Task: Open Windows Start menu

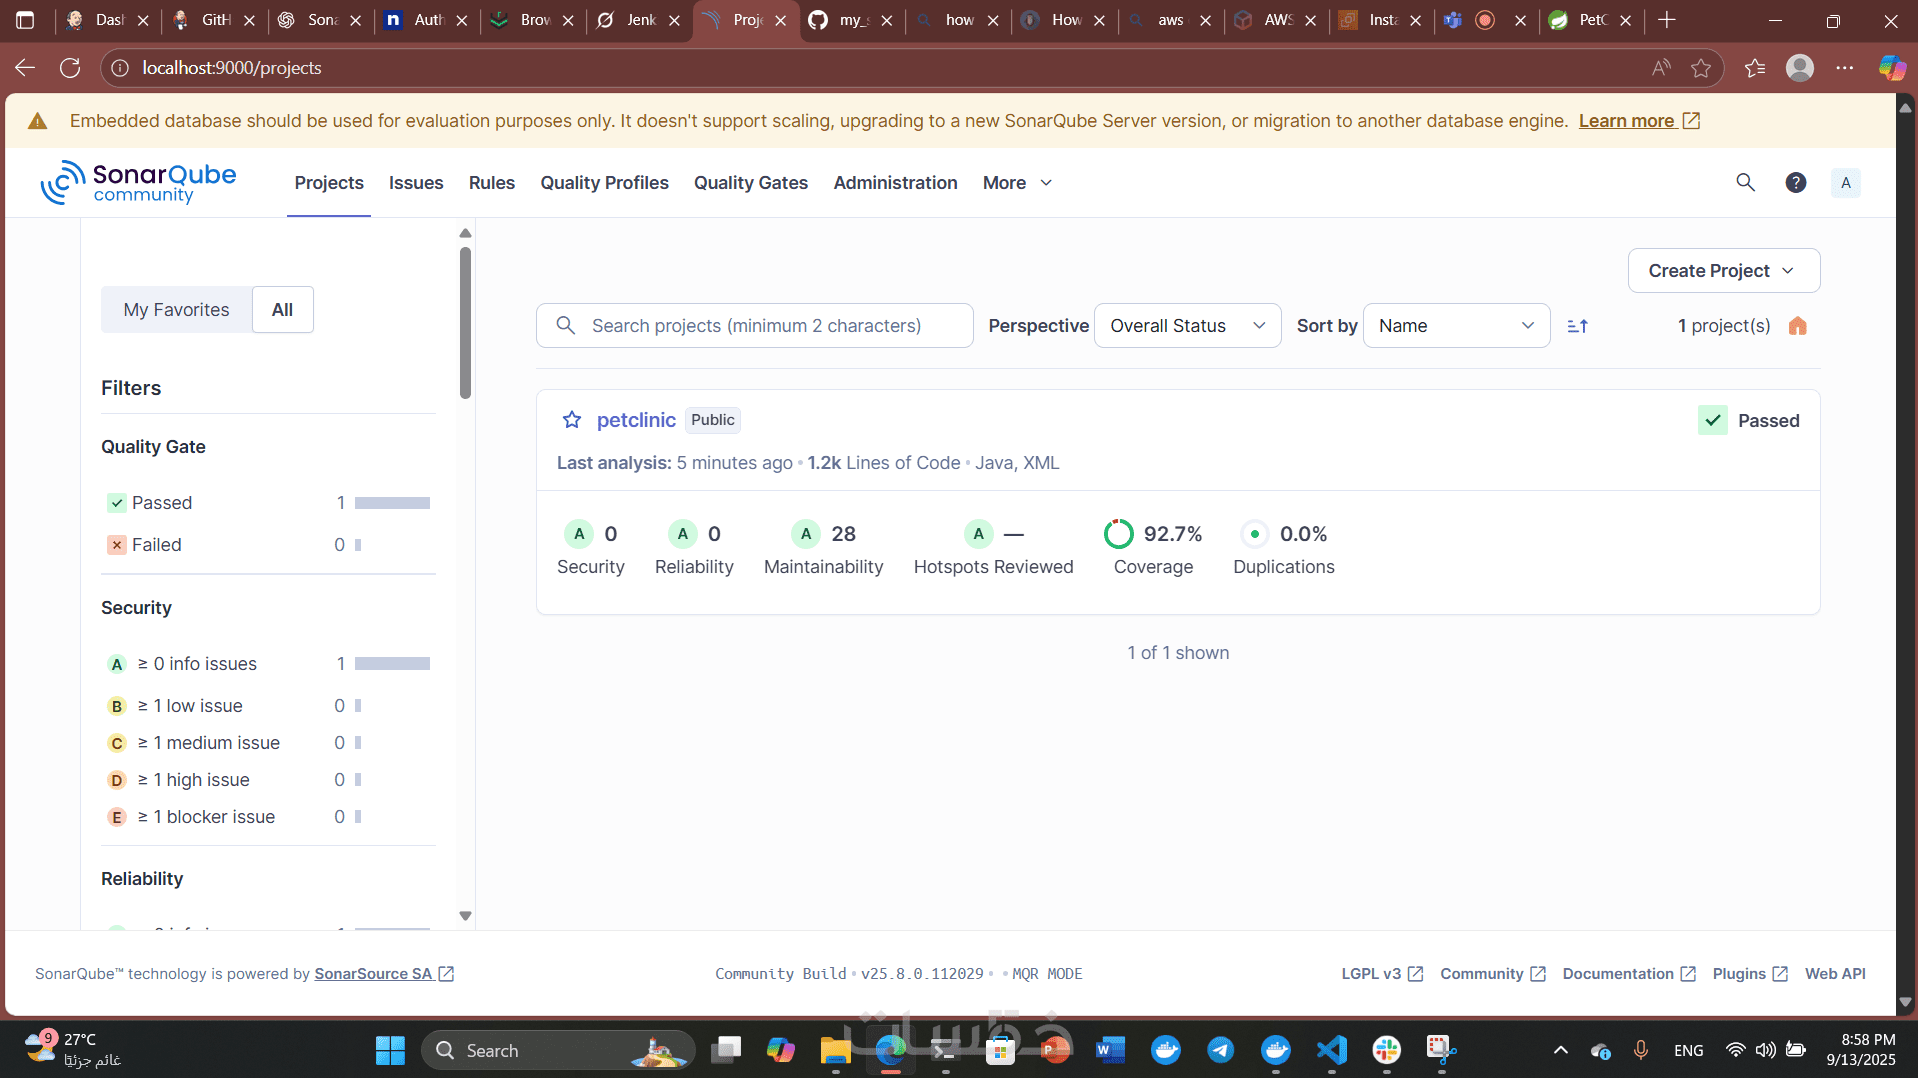Action: [x=390, y=1050]
